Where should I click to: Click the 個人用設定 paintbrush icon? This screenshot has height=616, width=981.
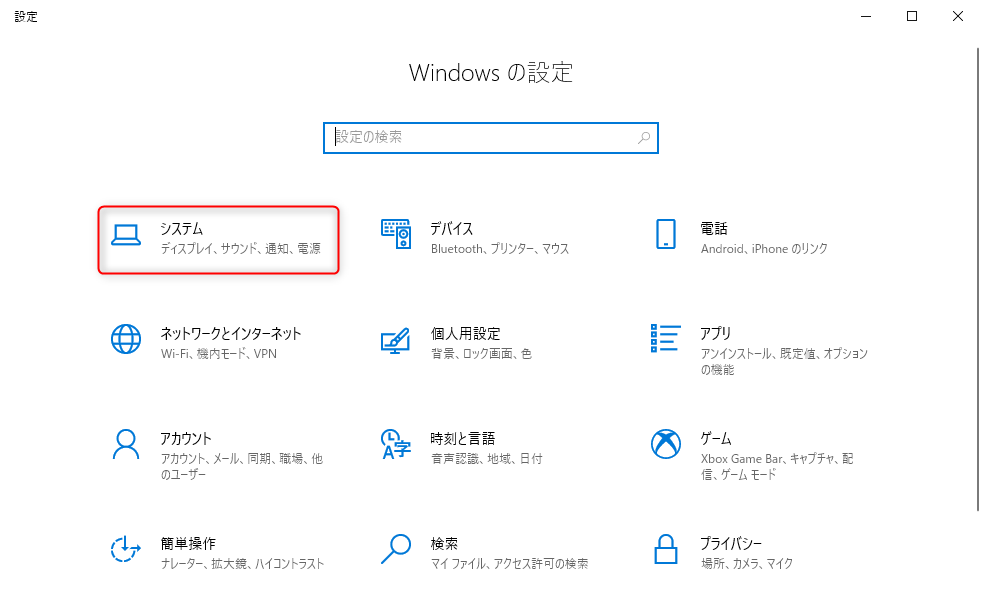click(x=395, y=341)
